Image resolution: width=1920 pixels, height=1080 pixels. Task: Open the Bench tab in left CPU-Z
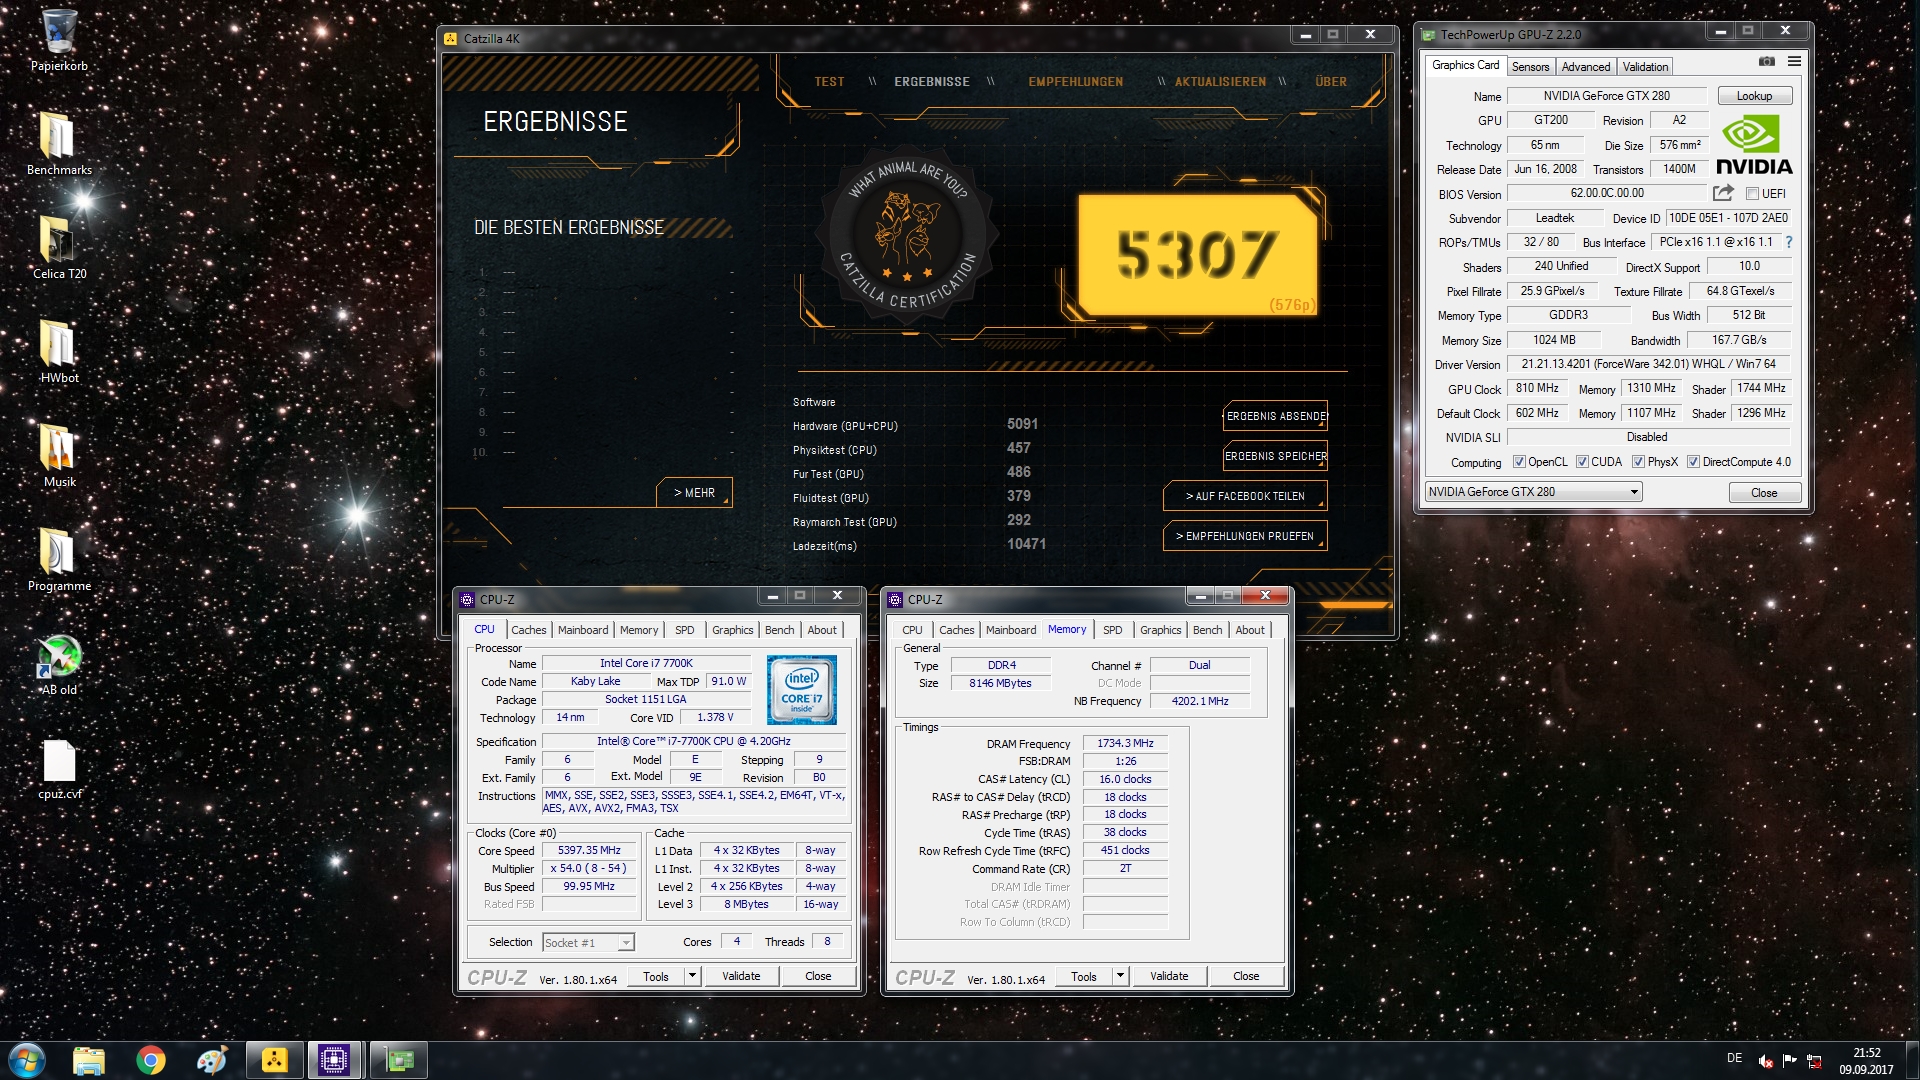(779, 630)
